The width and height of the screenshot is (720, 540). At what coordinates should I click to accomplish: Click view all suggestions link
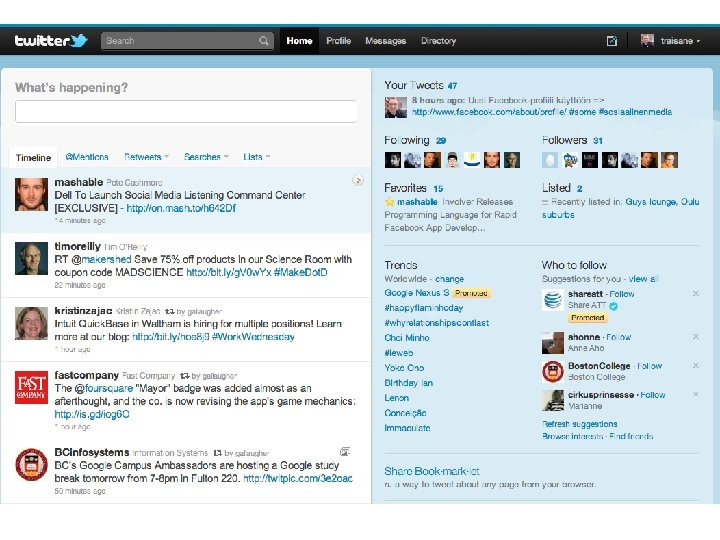[x=643, y=279]
